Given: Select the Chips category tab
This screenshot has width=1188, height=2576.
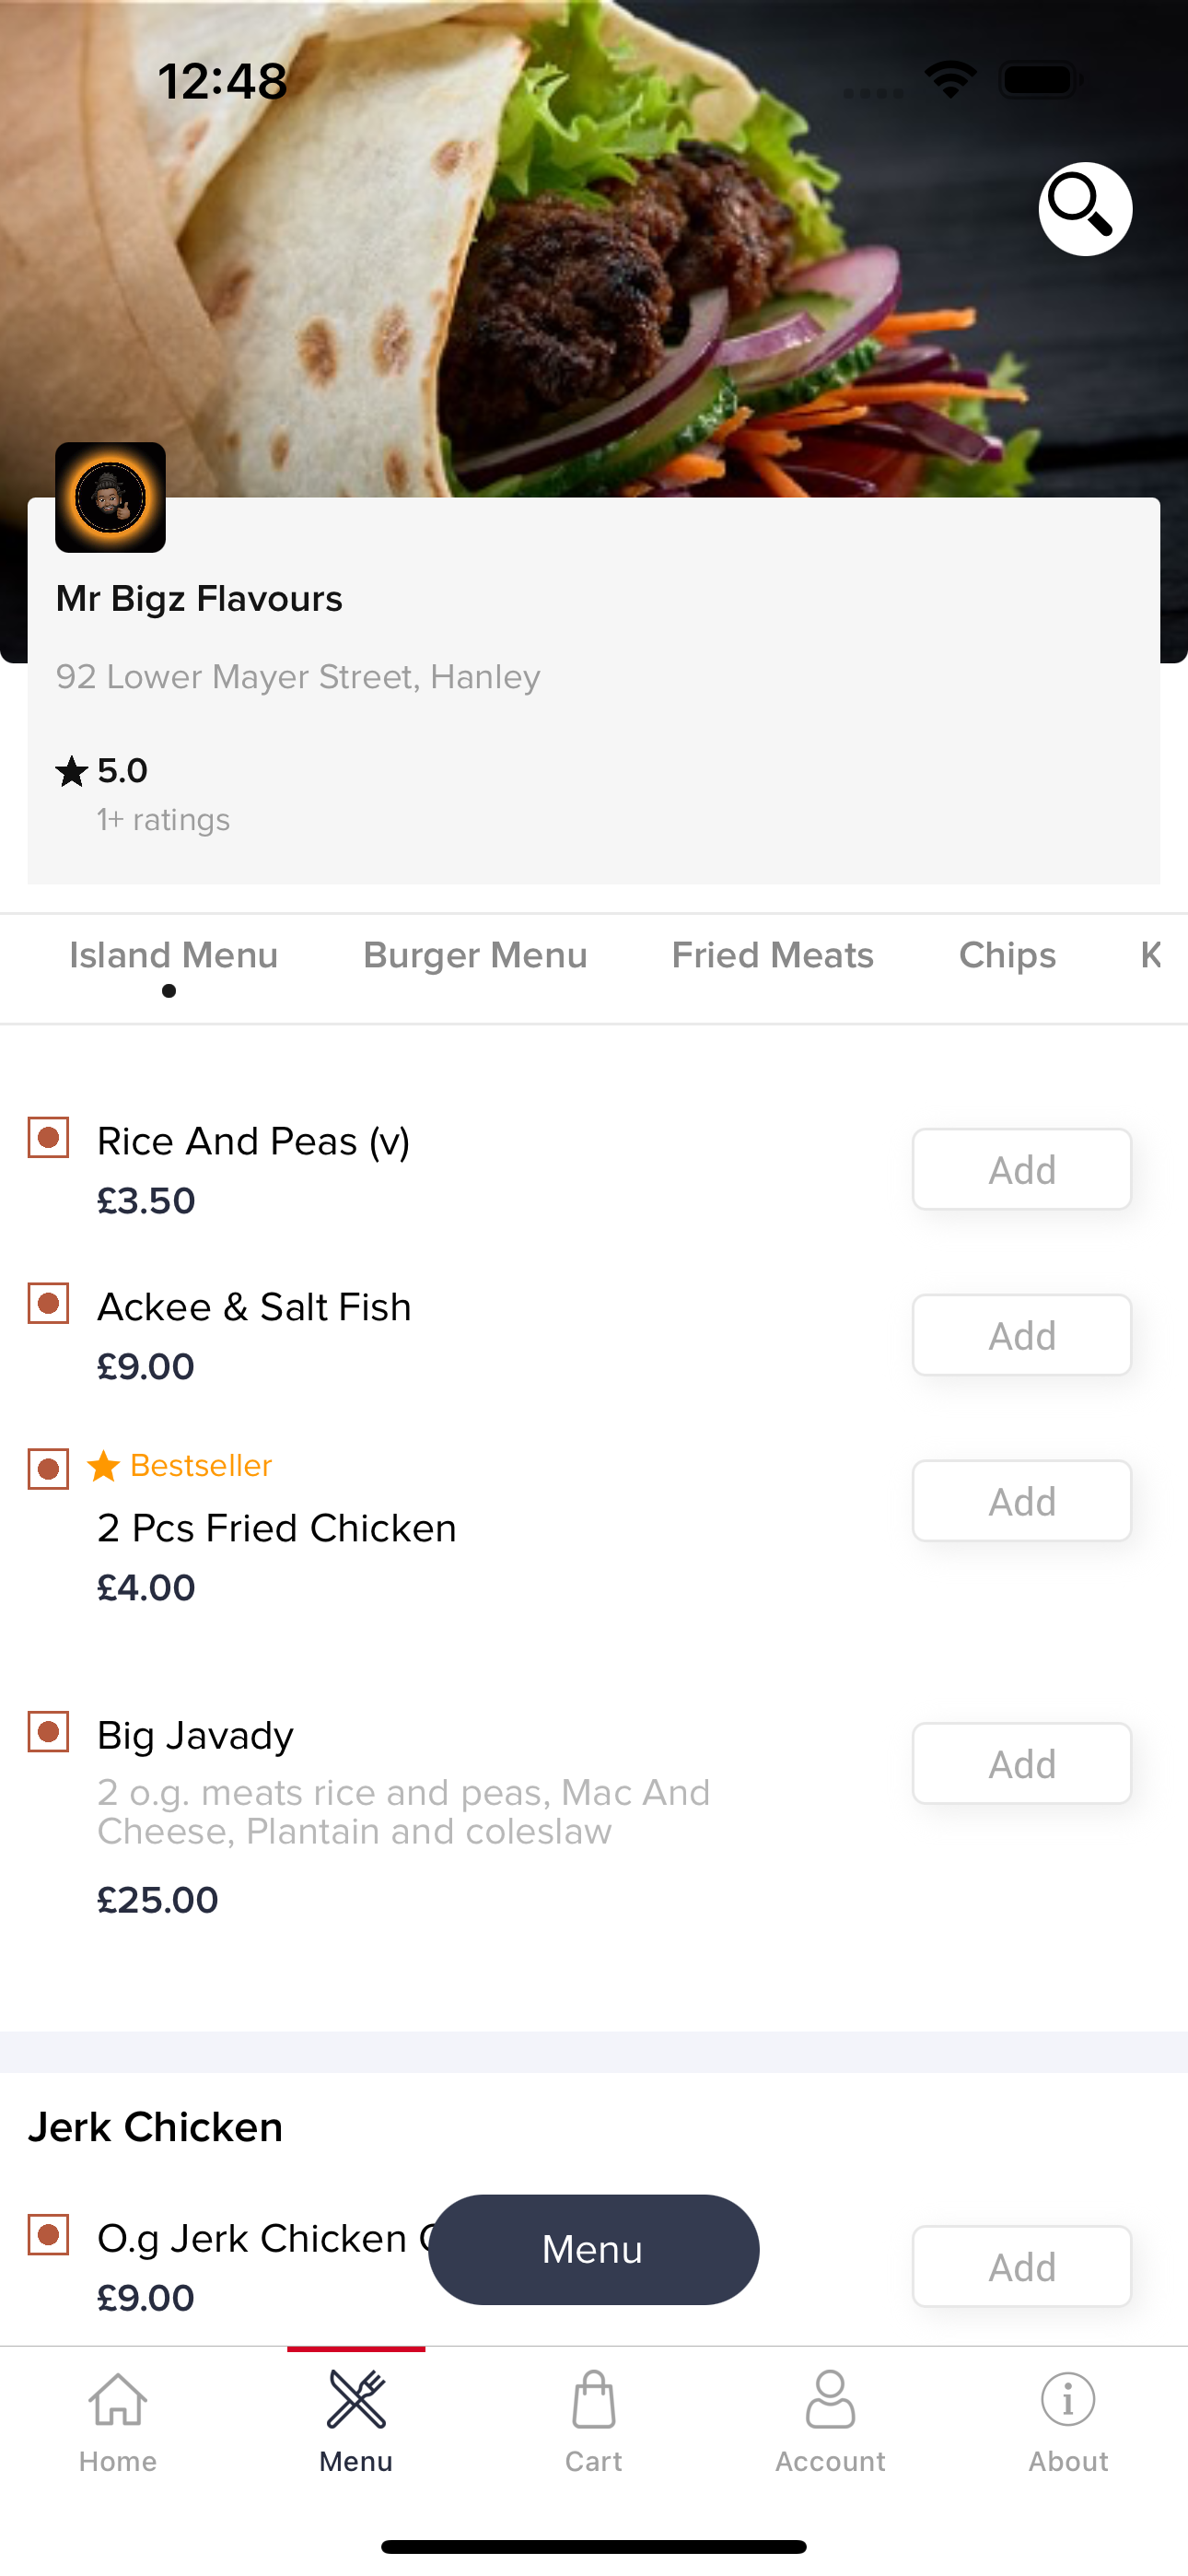Looking at the screenshot, I should pyautogui.click(x=1008, y=955).
